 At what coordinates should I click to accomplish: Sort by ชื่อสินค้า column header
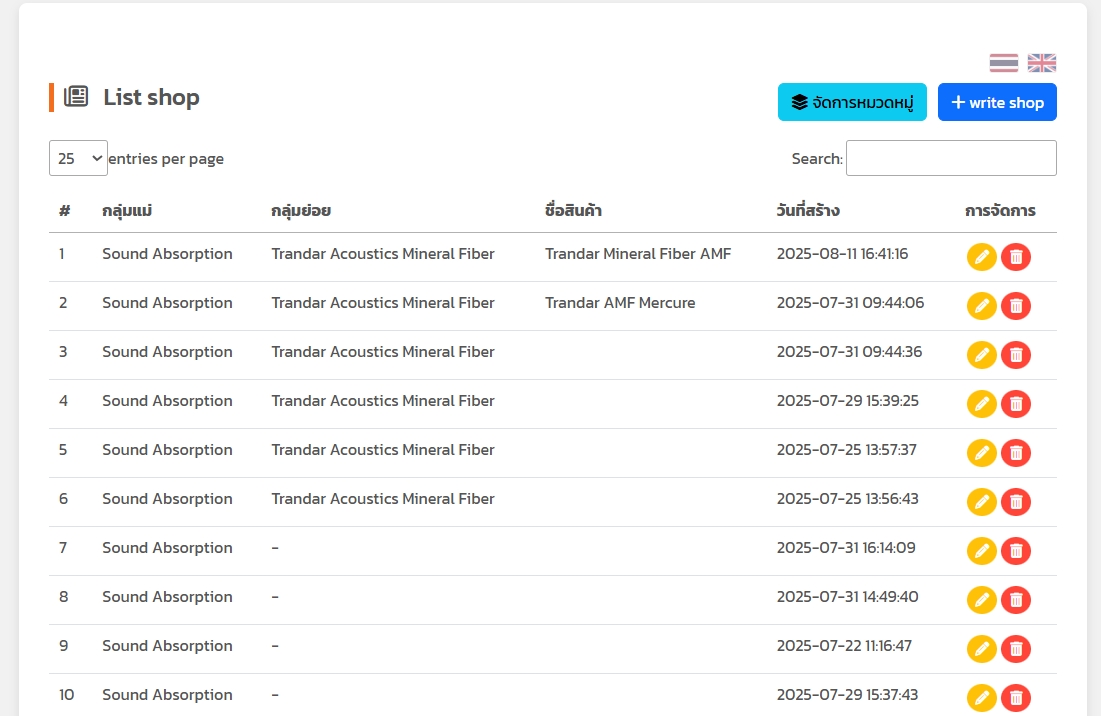[x=573, y=211]
